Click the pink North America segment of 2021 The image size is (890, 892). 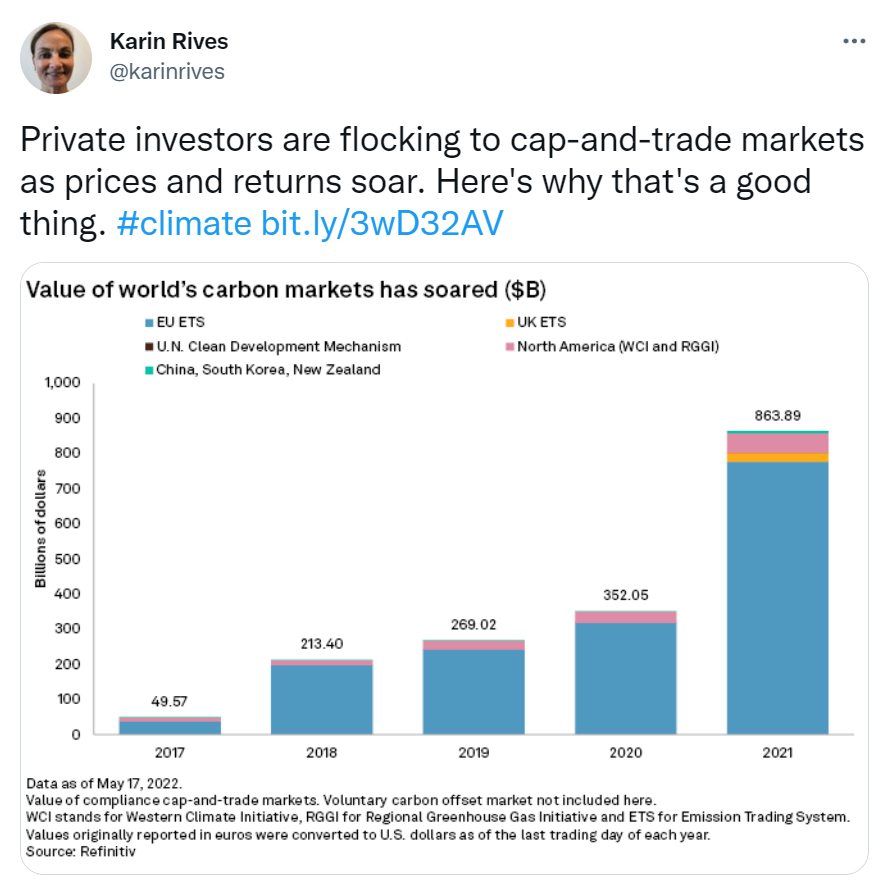pos(778,443)
